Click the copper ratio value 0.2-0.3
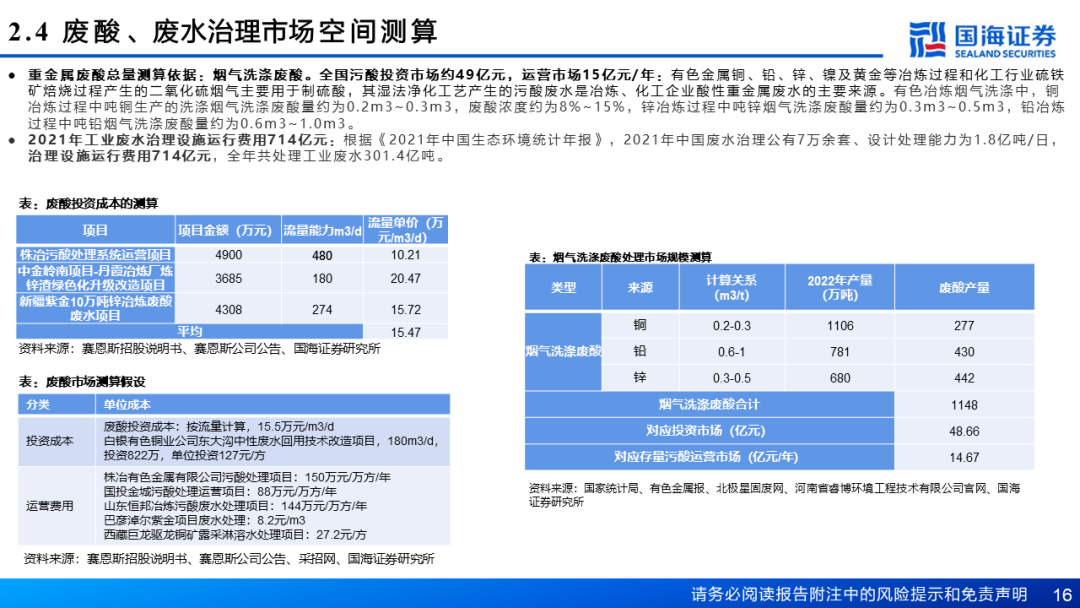This screenshot has width=1080, height=608. pos(731,326)
